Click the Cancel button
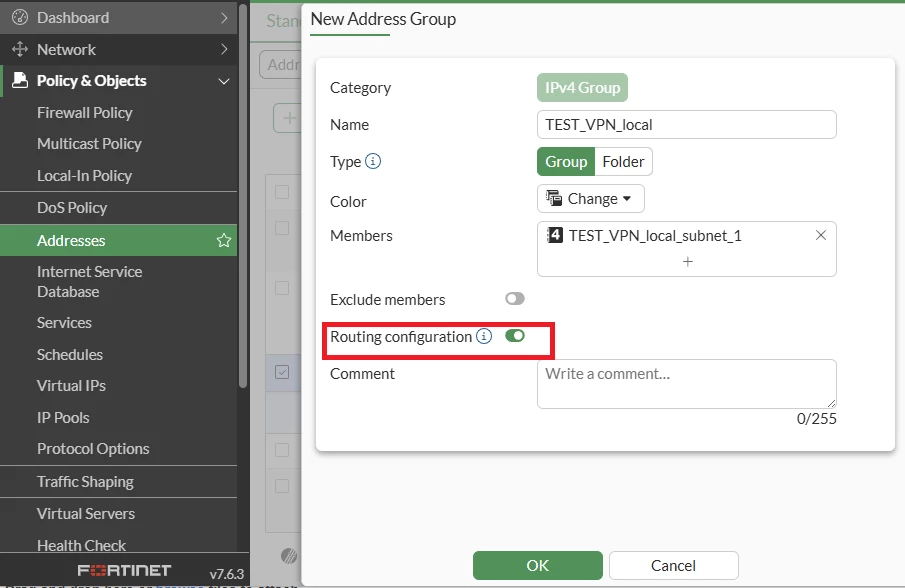This screenshot has width=905, height=588. click(674, 565)
